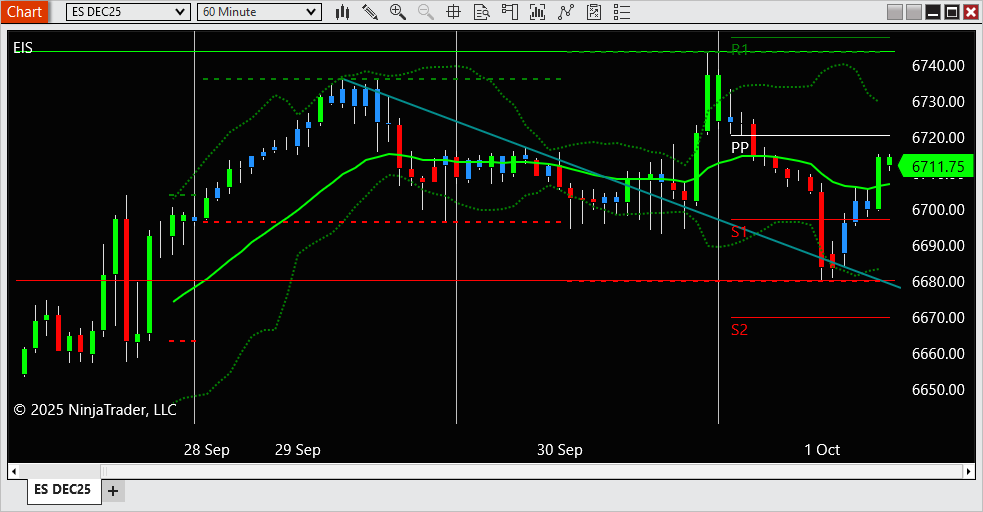Open the bar style candlestick icon
983x512 pixels.
pyautogui.click(x=342, y=12)
